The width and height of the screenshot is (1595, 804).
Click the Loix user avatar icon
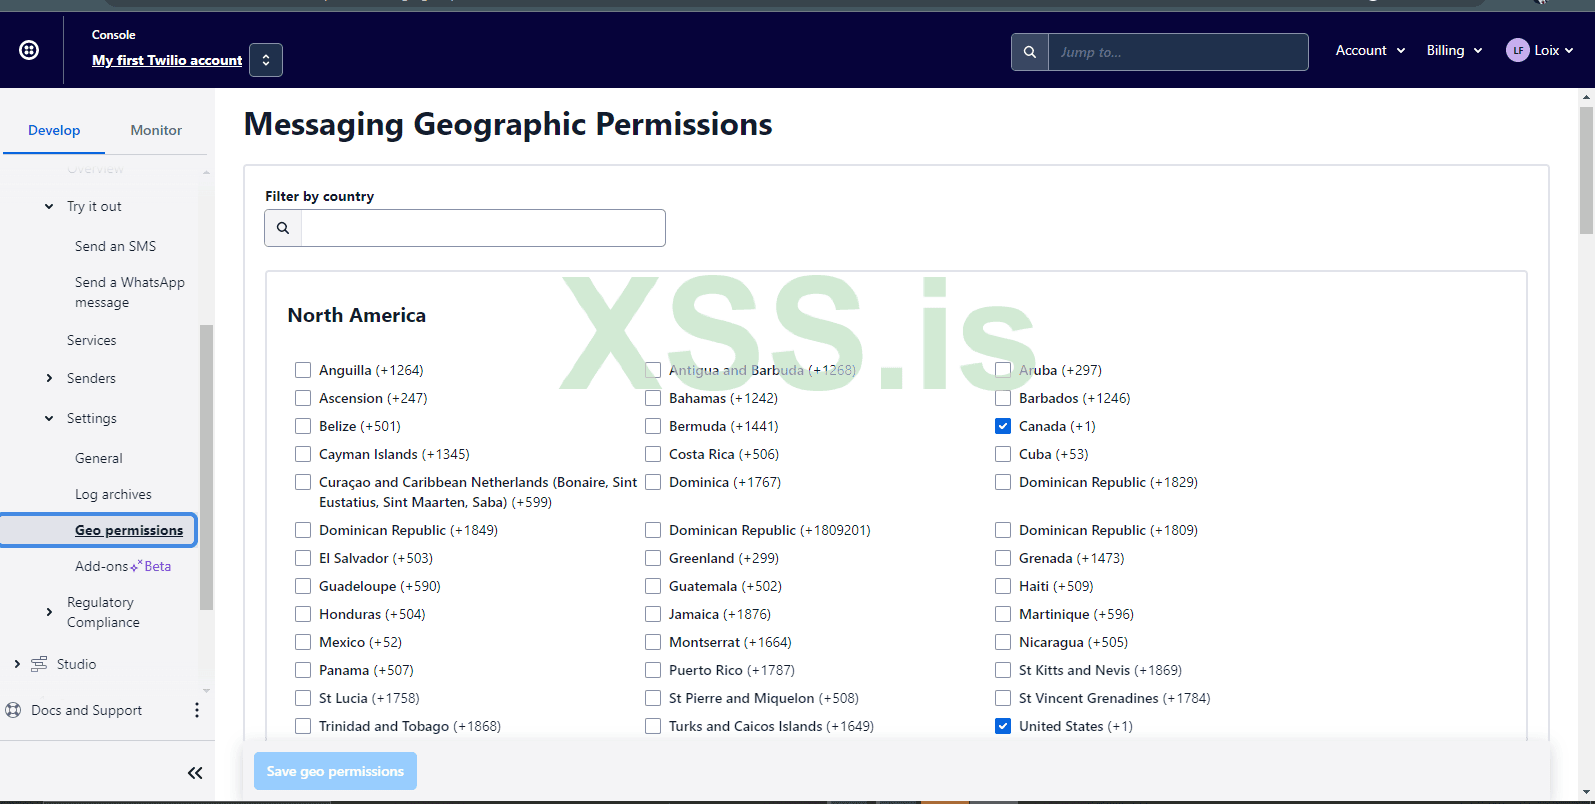(x=1517, y=50)
